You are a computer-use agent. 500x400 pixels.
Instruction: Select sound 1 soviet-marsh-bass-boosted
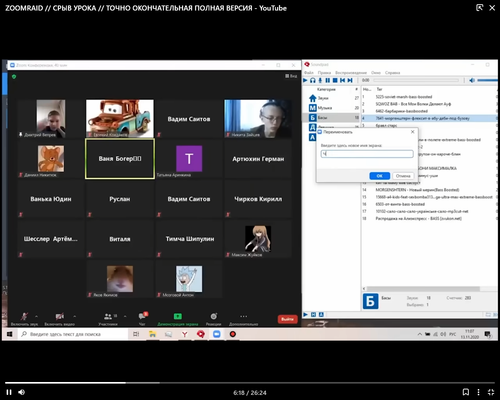pos(429,97)
